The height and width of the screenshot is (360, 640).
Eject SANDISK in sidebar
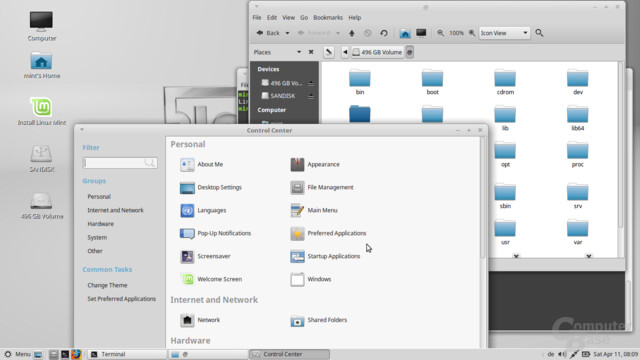(x=311, y=96)
